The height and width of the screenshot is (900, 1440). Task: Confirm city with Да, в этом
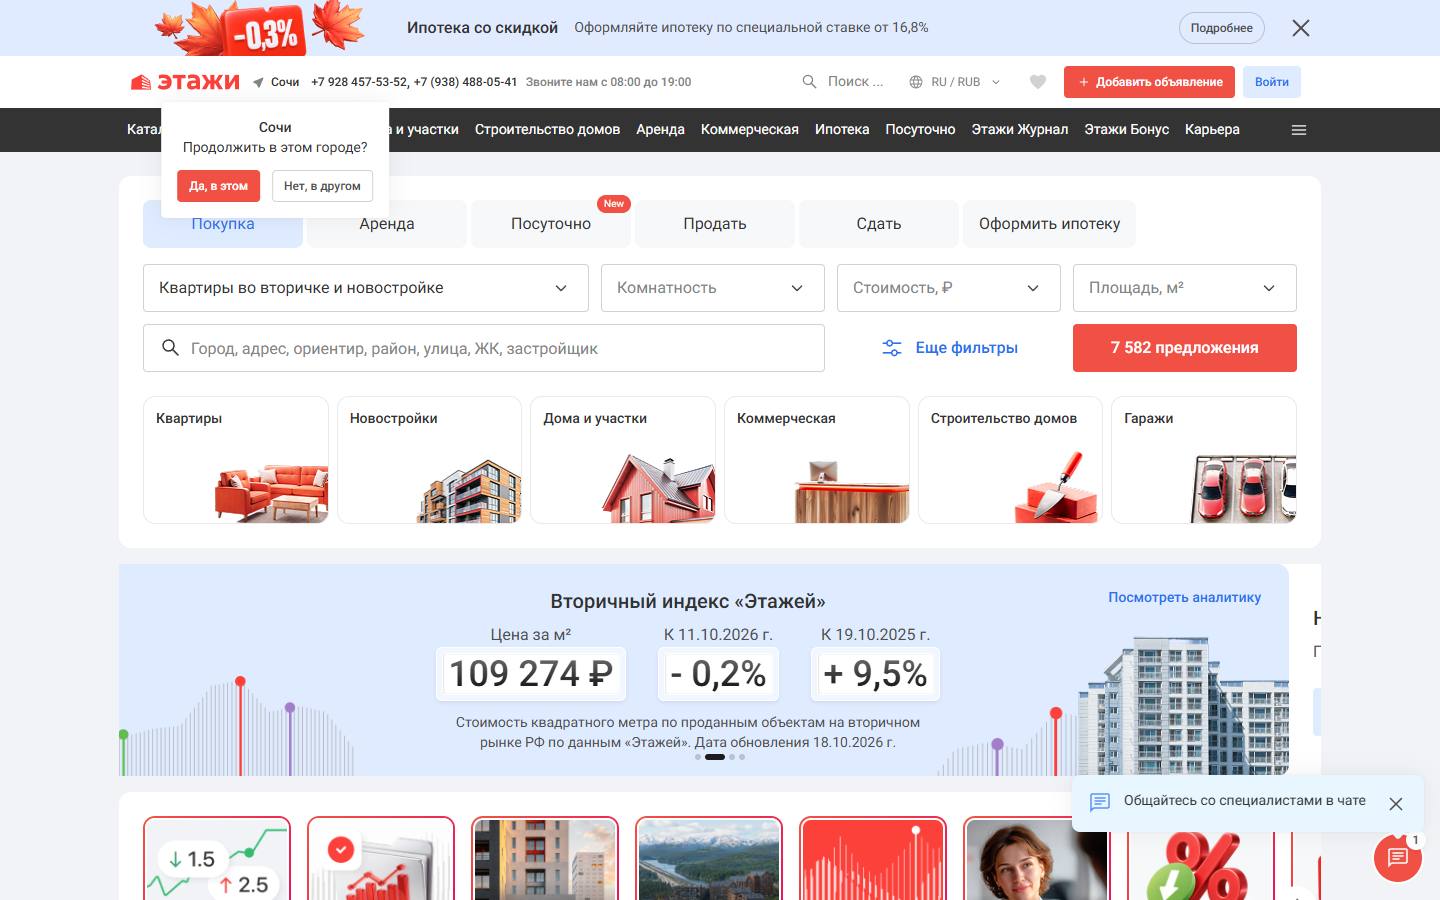pos(219,186)
